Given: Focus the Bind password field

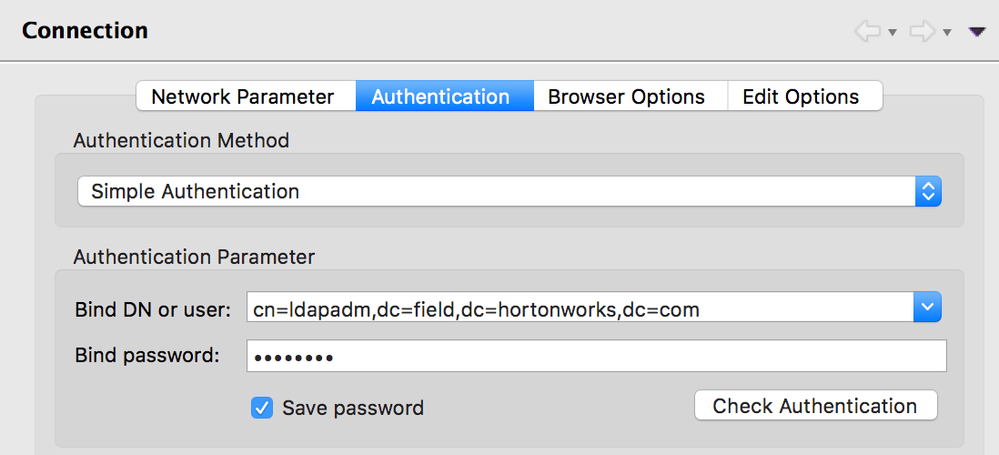Looking at the screenshot, I should 596,356.
